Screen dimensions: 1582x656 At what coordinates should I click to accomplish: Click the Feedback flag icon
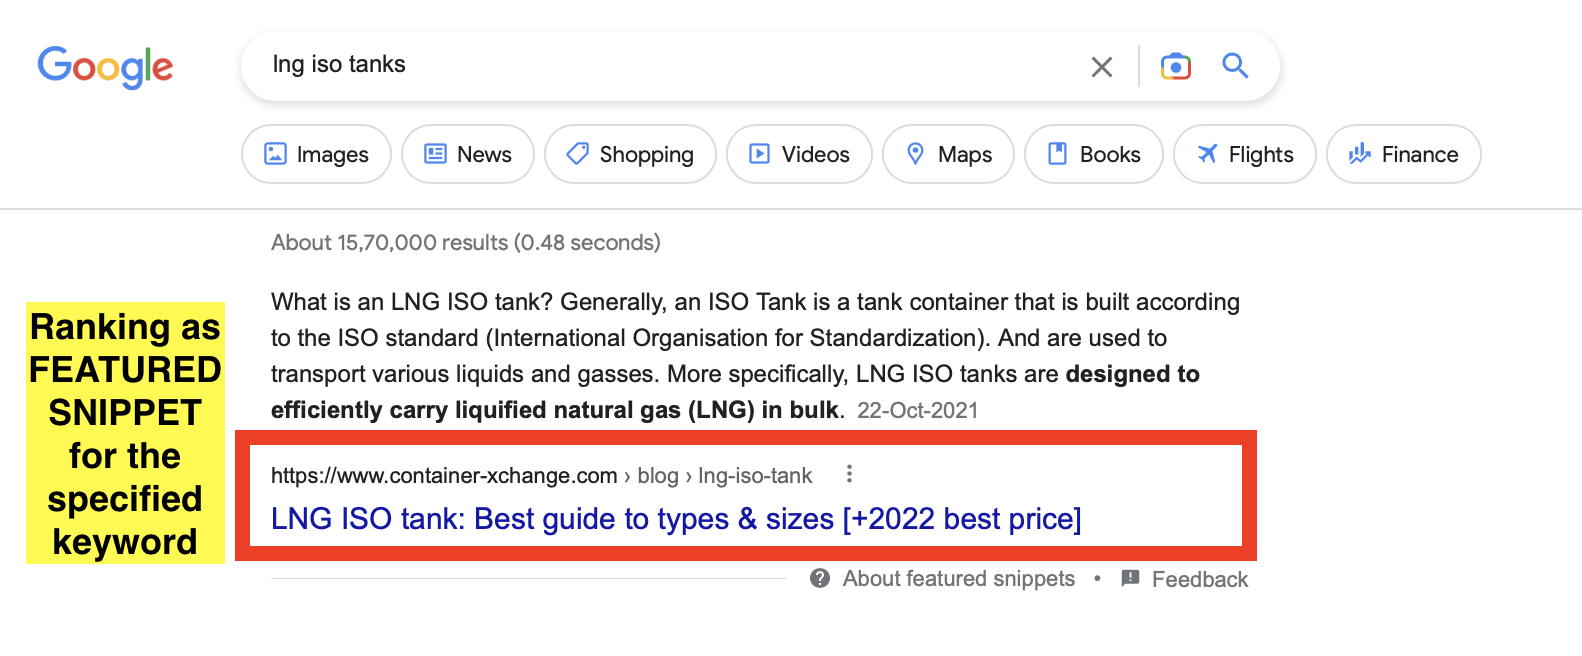pyautogui.click(x=1130, y=578)
